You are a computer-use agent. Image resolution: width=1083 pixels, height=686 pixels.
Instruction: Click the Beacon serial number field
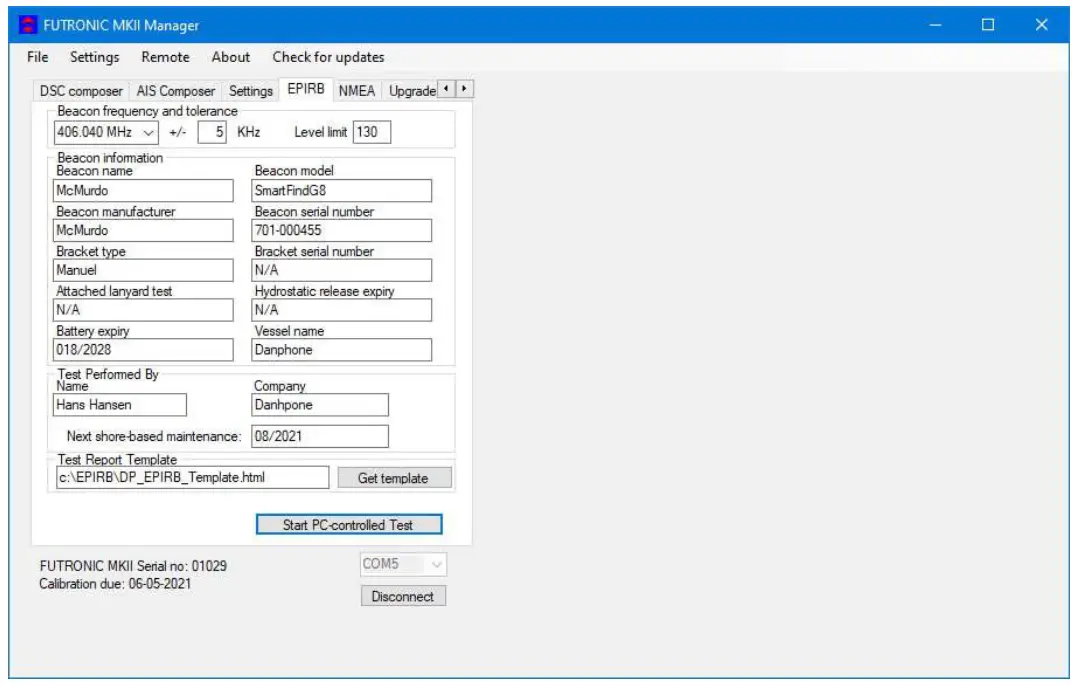(x=341, y=231)
